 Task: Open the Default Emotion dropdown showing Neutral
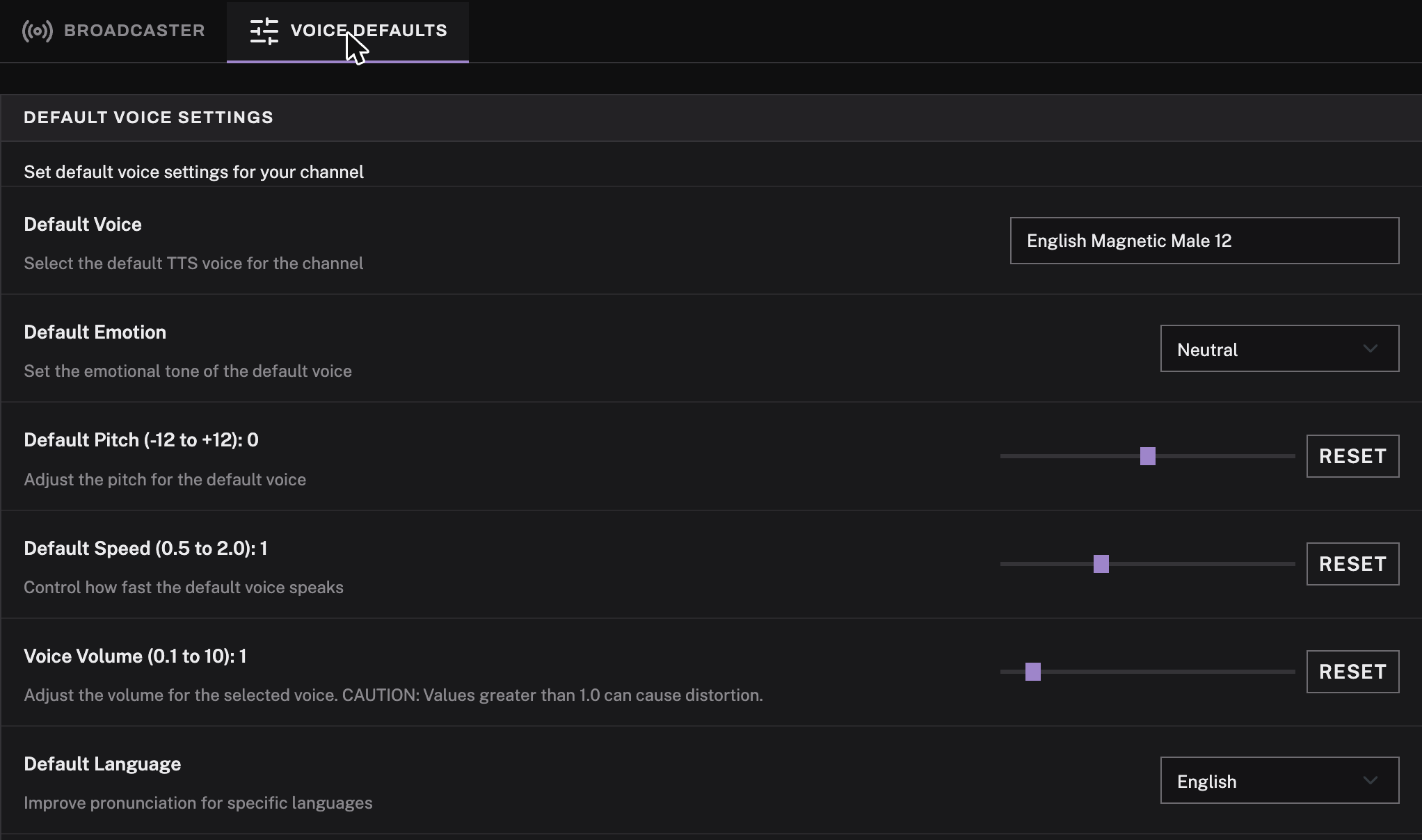1279,349
